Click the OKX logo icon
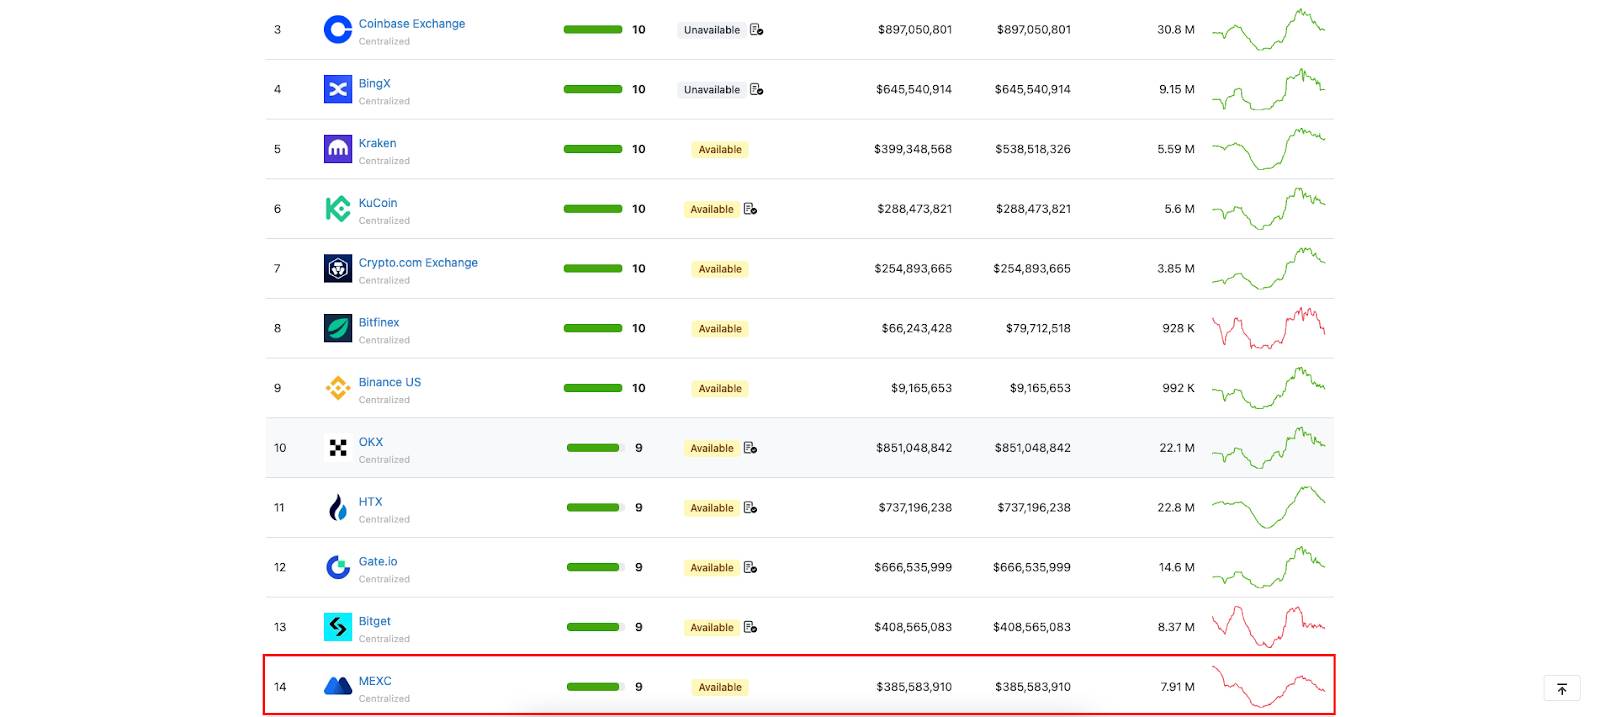This screenshot has width=1600, height=717. [338, 448]
